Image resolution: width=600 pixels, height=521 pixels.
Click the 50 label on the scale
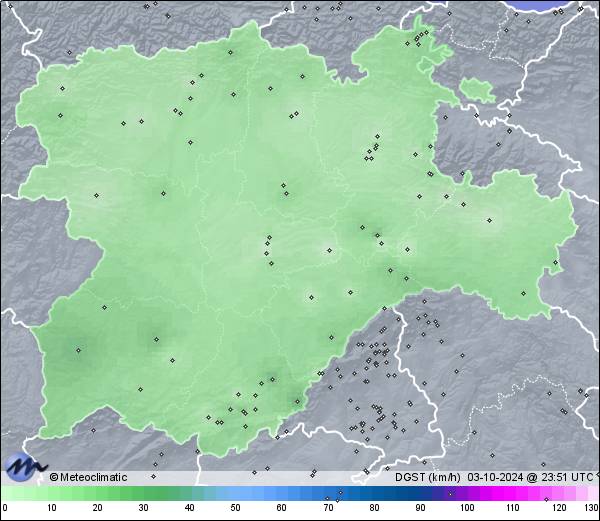(x=236, y=508)
